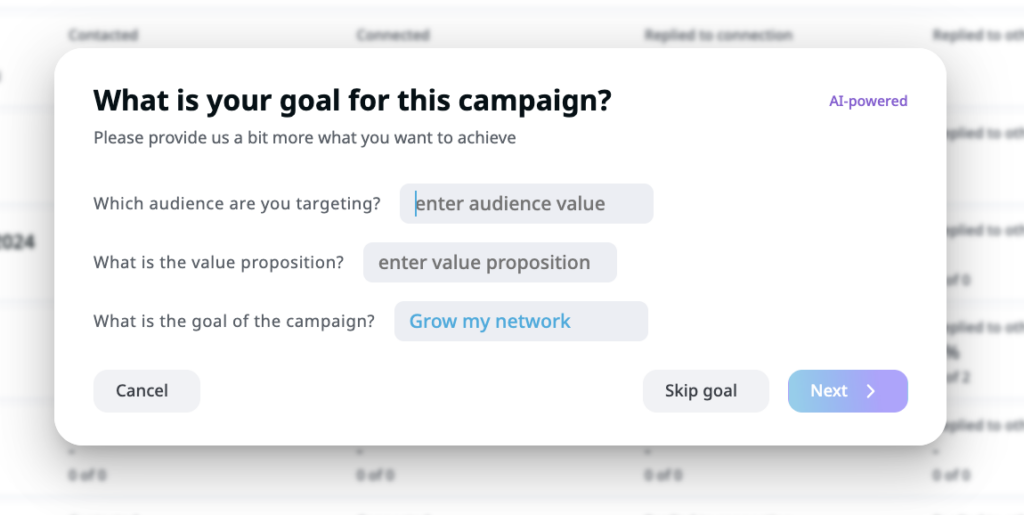Click 'What is the goal of the campaign?' label

pyautogui.click(x=234, y=321)
